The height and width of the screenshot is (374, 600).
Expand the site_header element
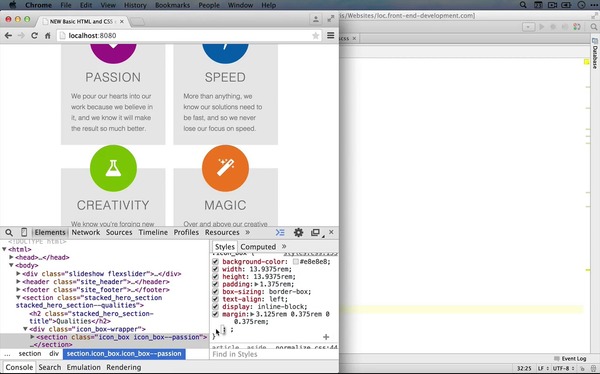pyautogui.click(x=18, y=282)
